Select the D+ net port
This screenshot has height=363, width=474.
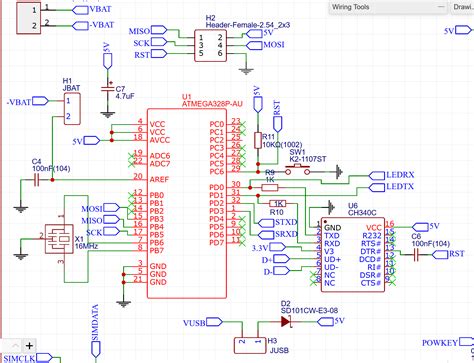282,259
